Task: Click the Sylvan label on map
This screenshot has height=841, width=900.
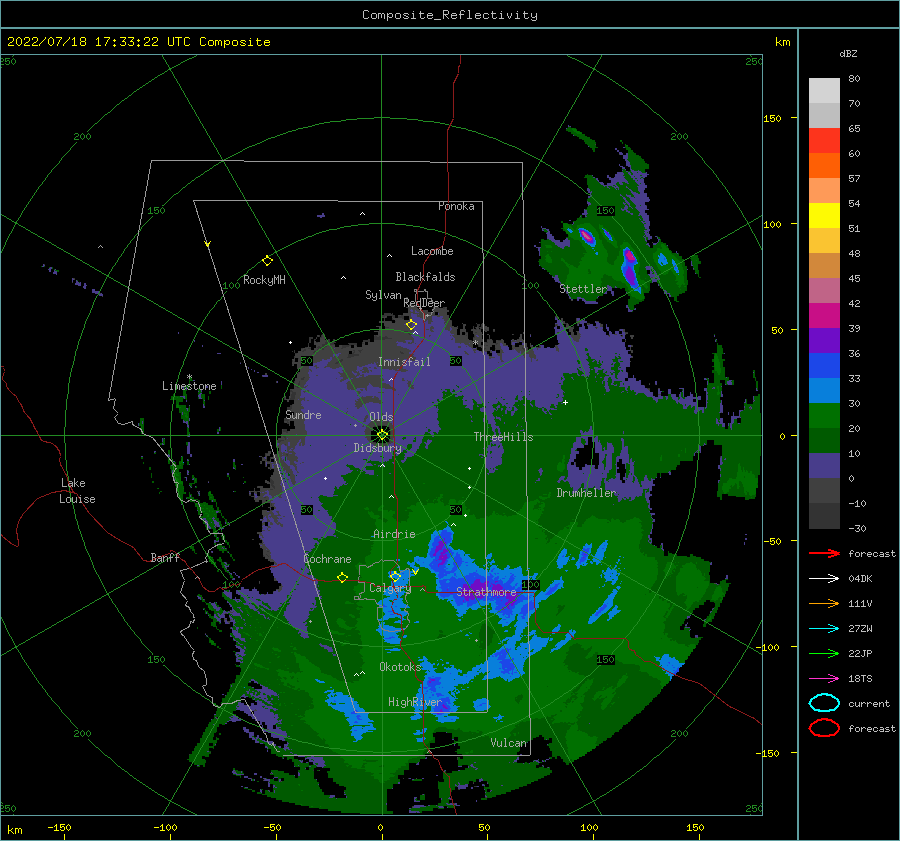Action: tap(383, 295)
